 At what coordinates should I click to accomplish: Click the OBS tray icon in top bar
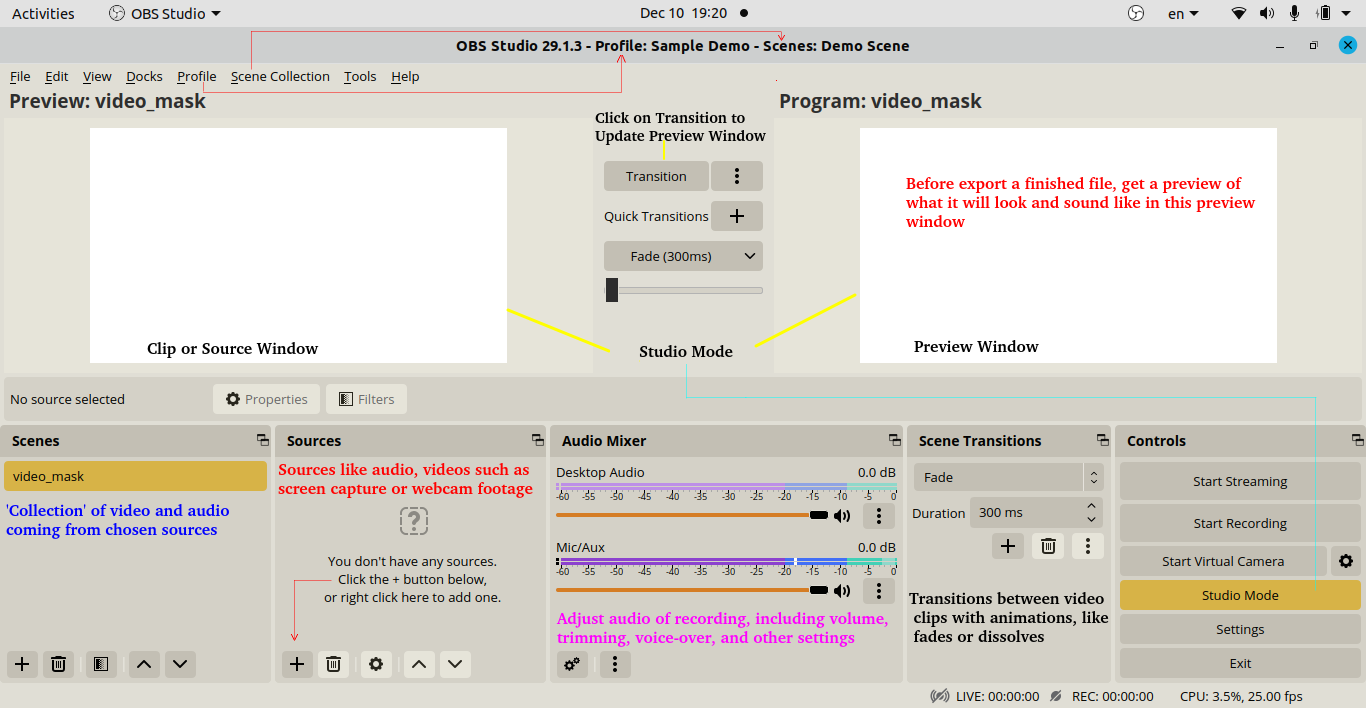coord(1135,14)
